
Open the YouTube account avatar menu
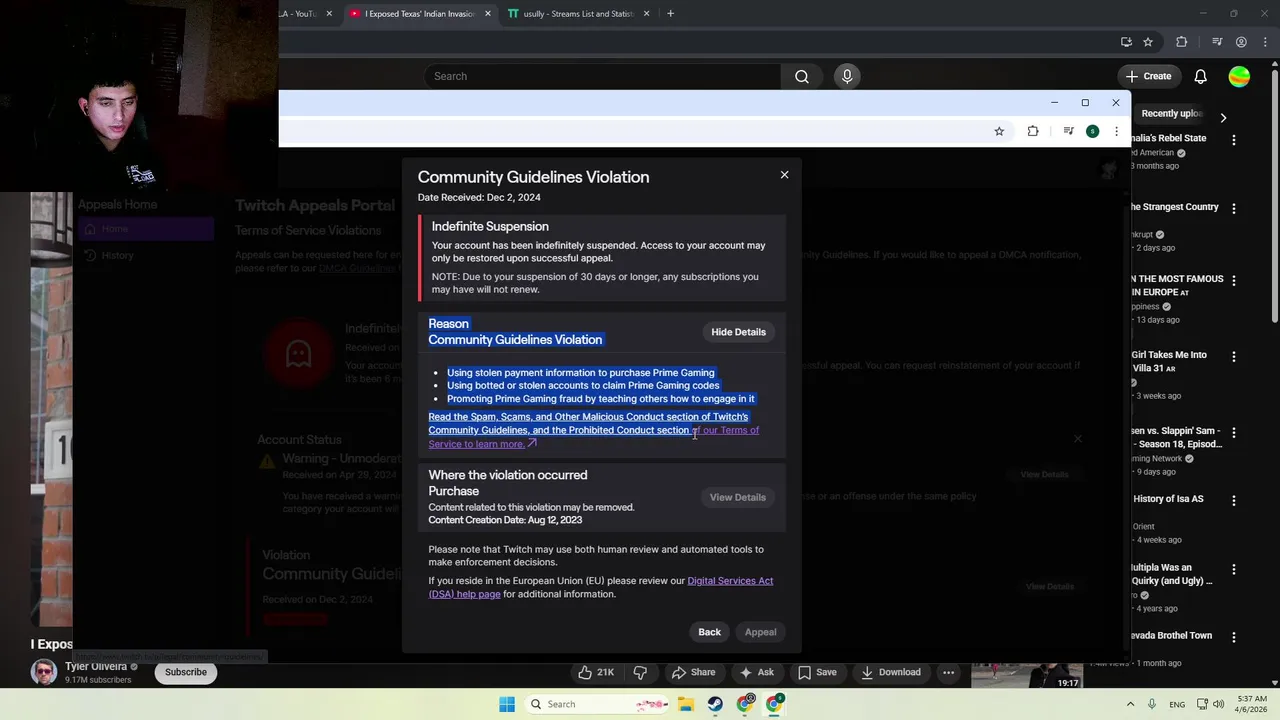1239,76
